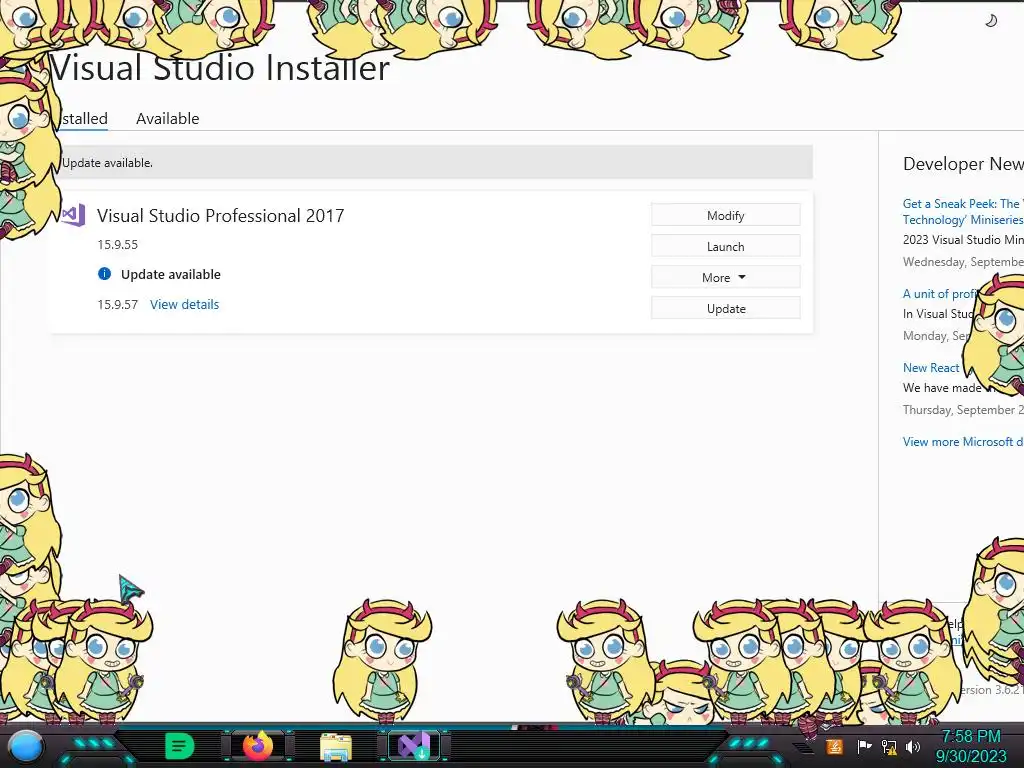Click Visual Studio Installer taskbar icon
The image size is (1024, 768).
click(414, 746)
